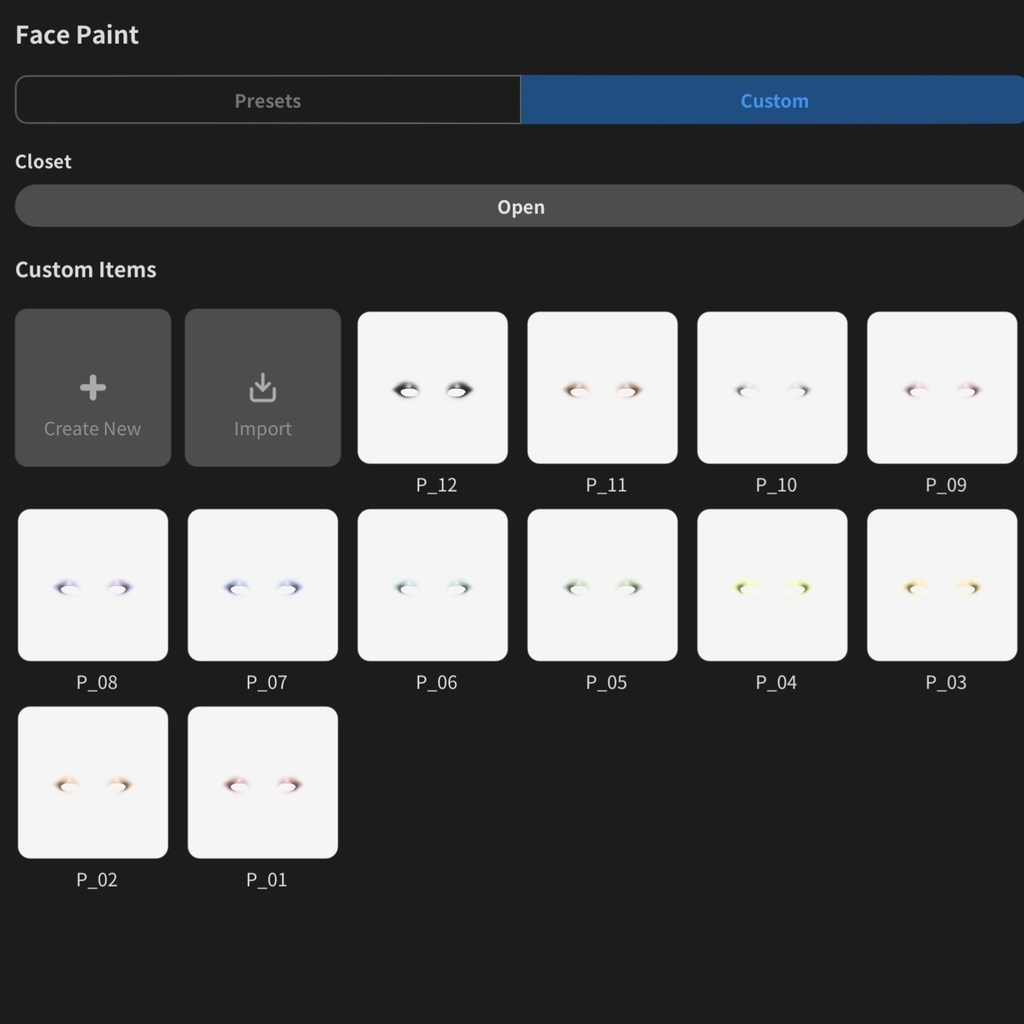Screen dimensions: 1024x1024
Task: Click the "P_10" item name
Action: [x=776, y=485]
